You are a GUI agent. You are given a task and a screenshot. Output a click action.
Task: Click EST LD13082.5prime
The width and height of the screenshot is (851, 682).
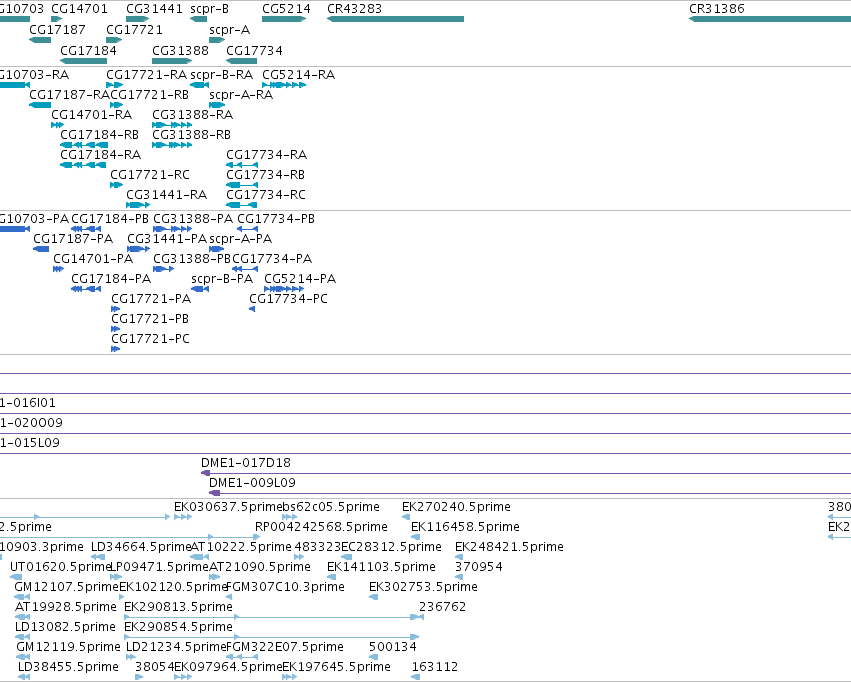66,627
